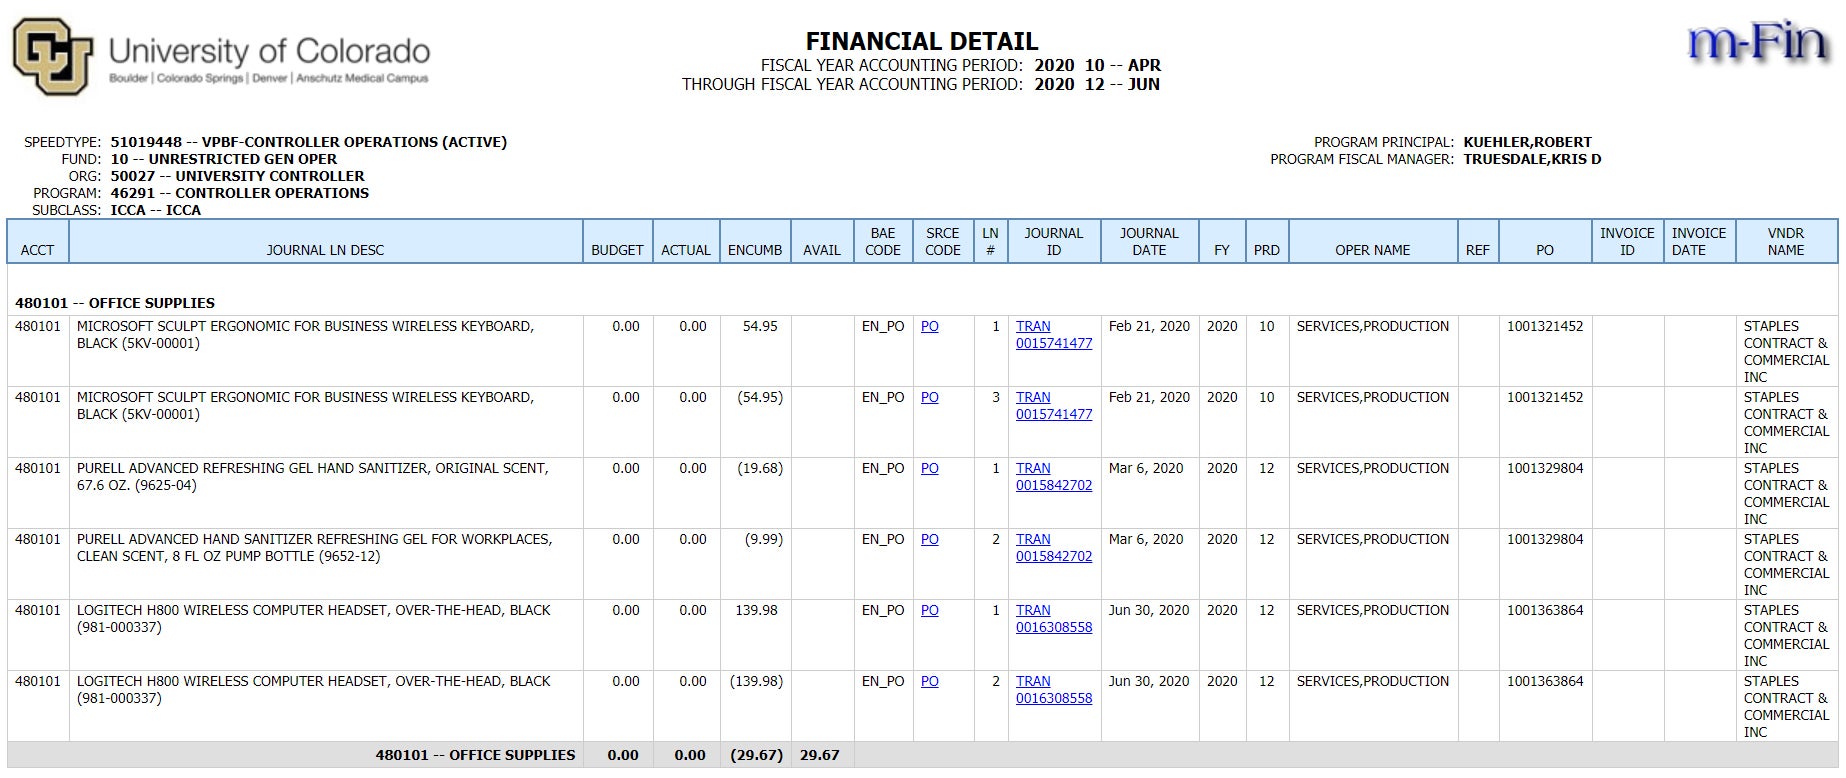Click fiscal manager name TRUESDALE,KRIS D
Screen dimensions: 1846x778
point(1532,159)
